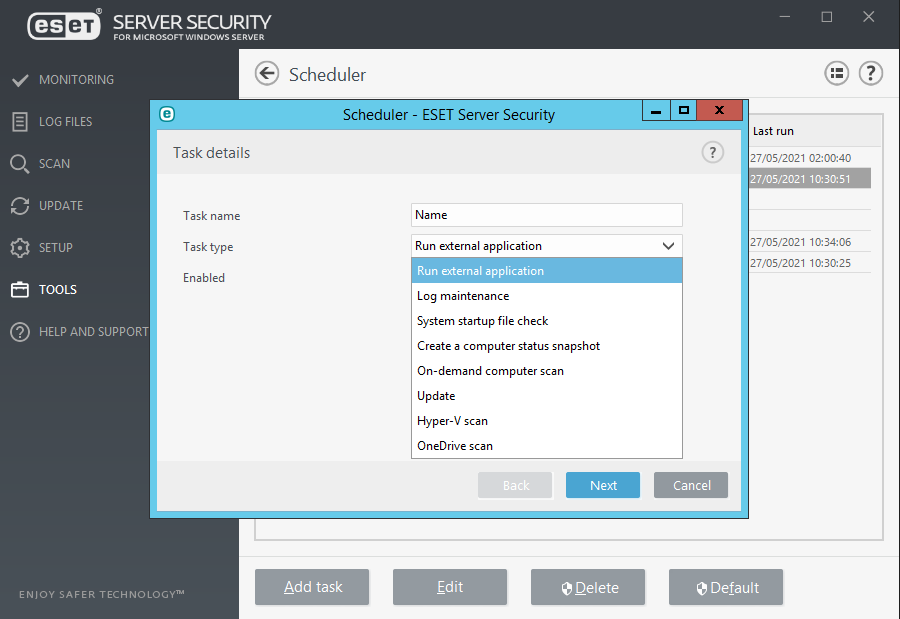Click the ESET logo in the title bar
Image resolution: width=900 pixels, height=619 pixels.
click(x=64, y=24)
